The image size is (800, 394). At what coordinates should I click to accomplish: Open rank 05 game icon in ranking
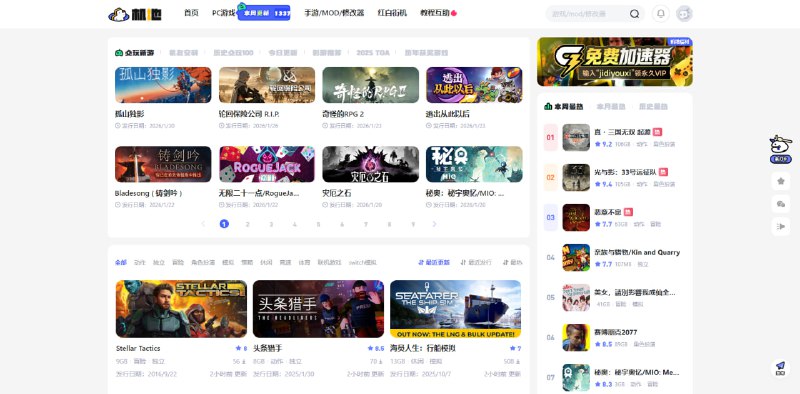576,298
